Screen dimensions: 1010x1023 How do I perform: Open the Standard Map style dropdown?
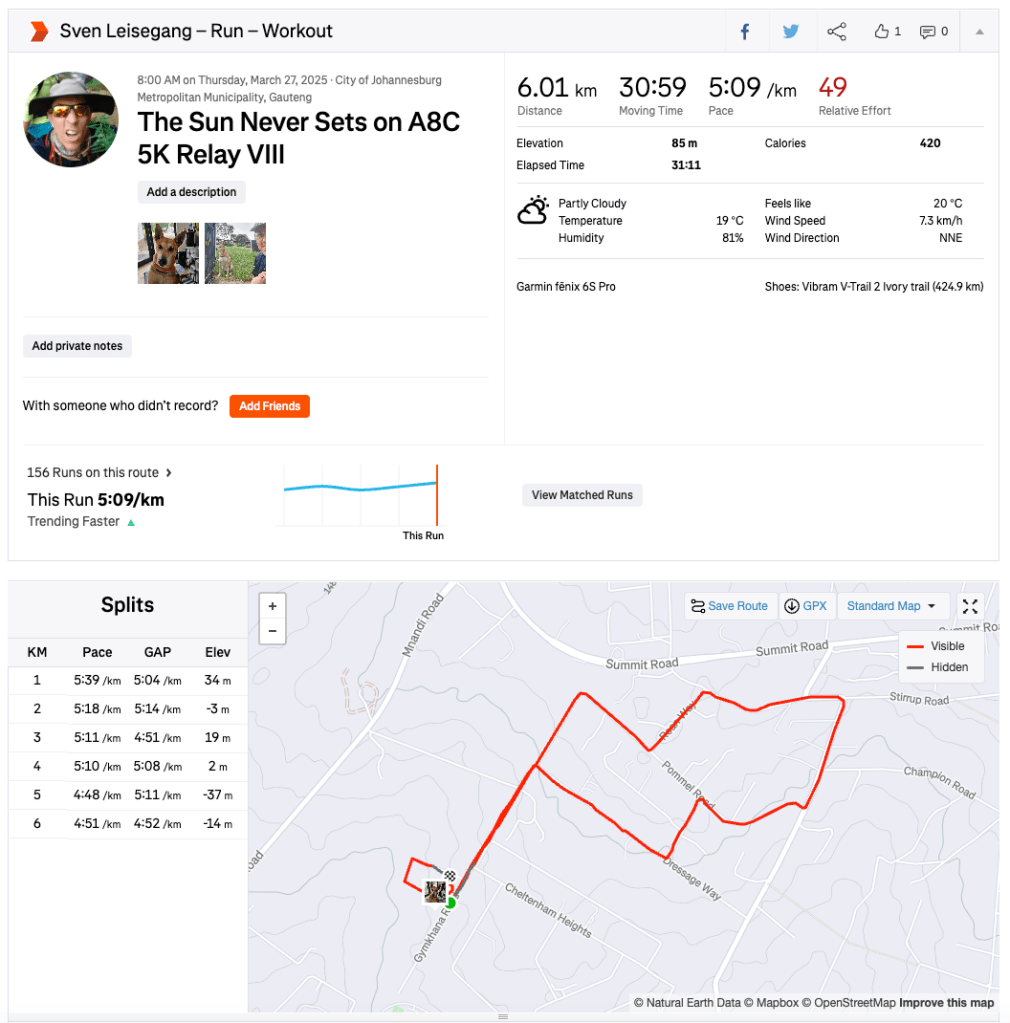(892, 606)
